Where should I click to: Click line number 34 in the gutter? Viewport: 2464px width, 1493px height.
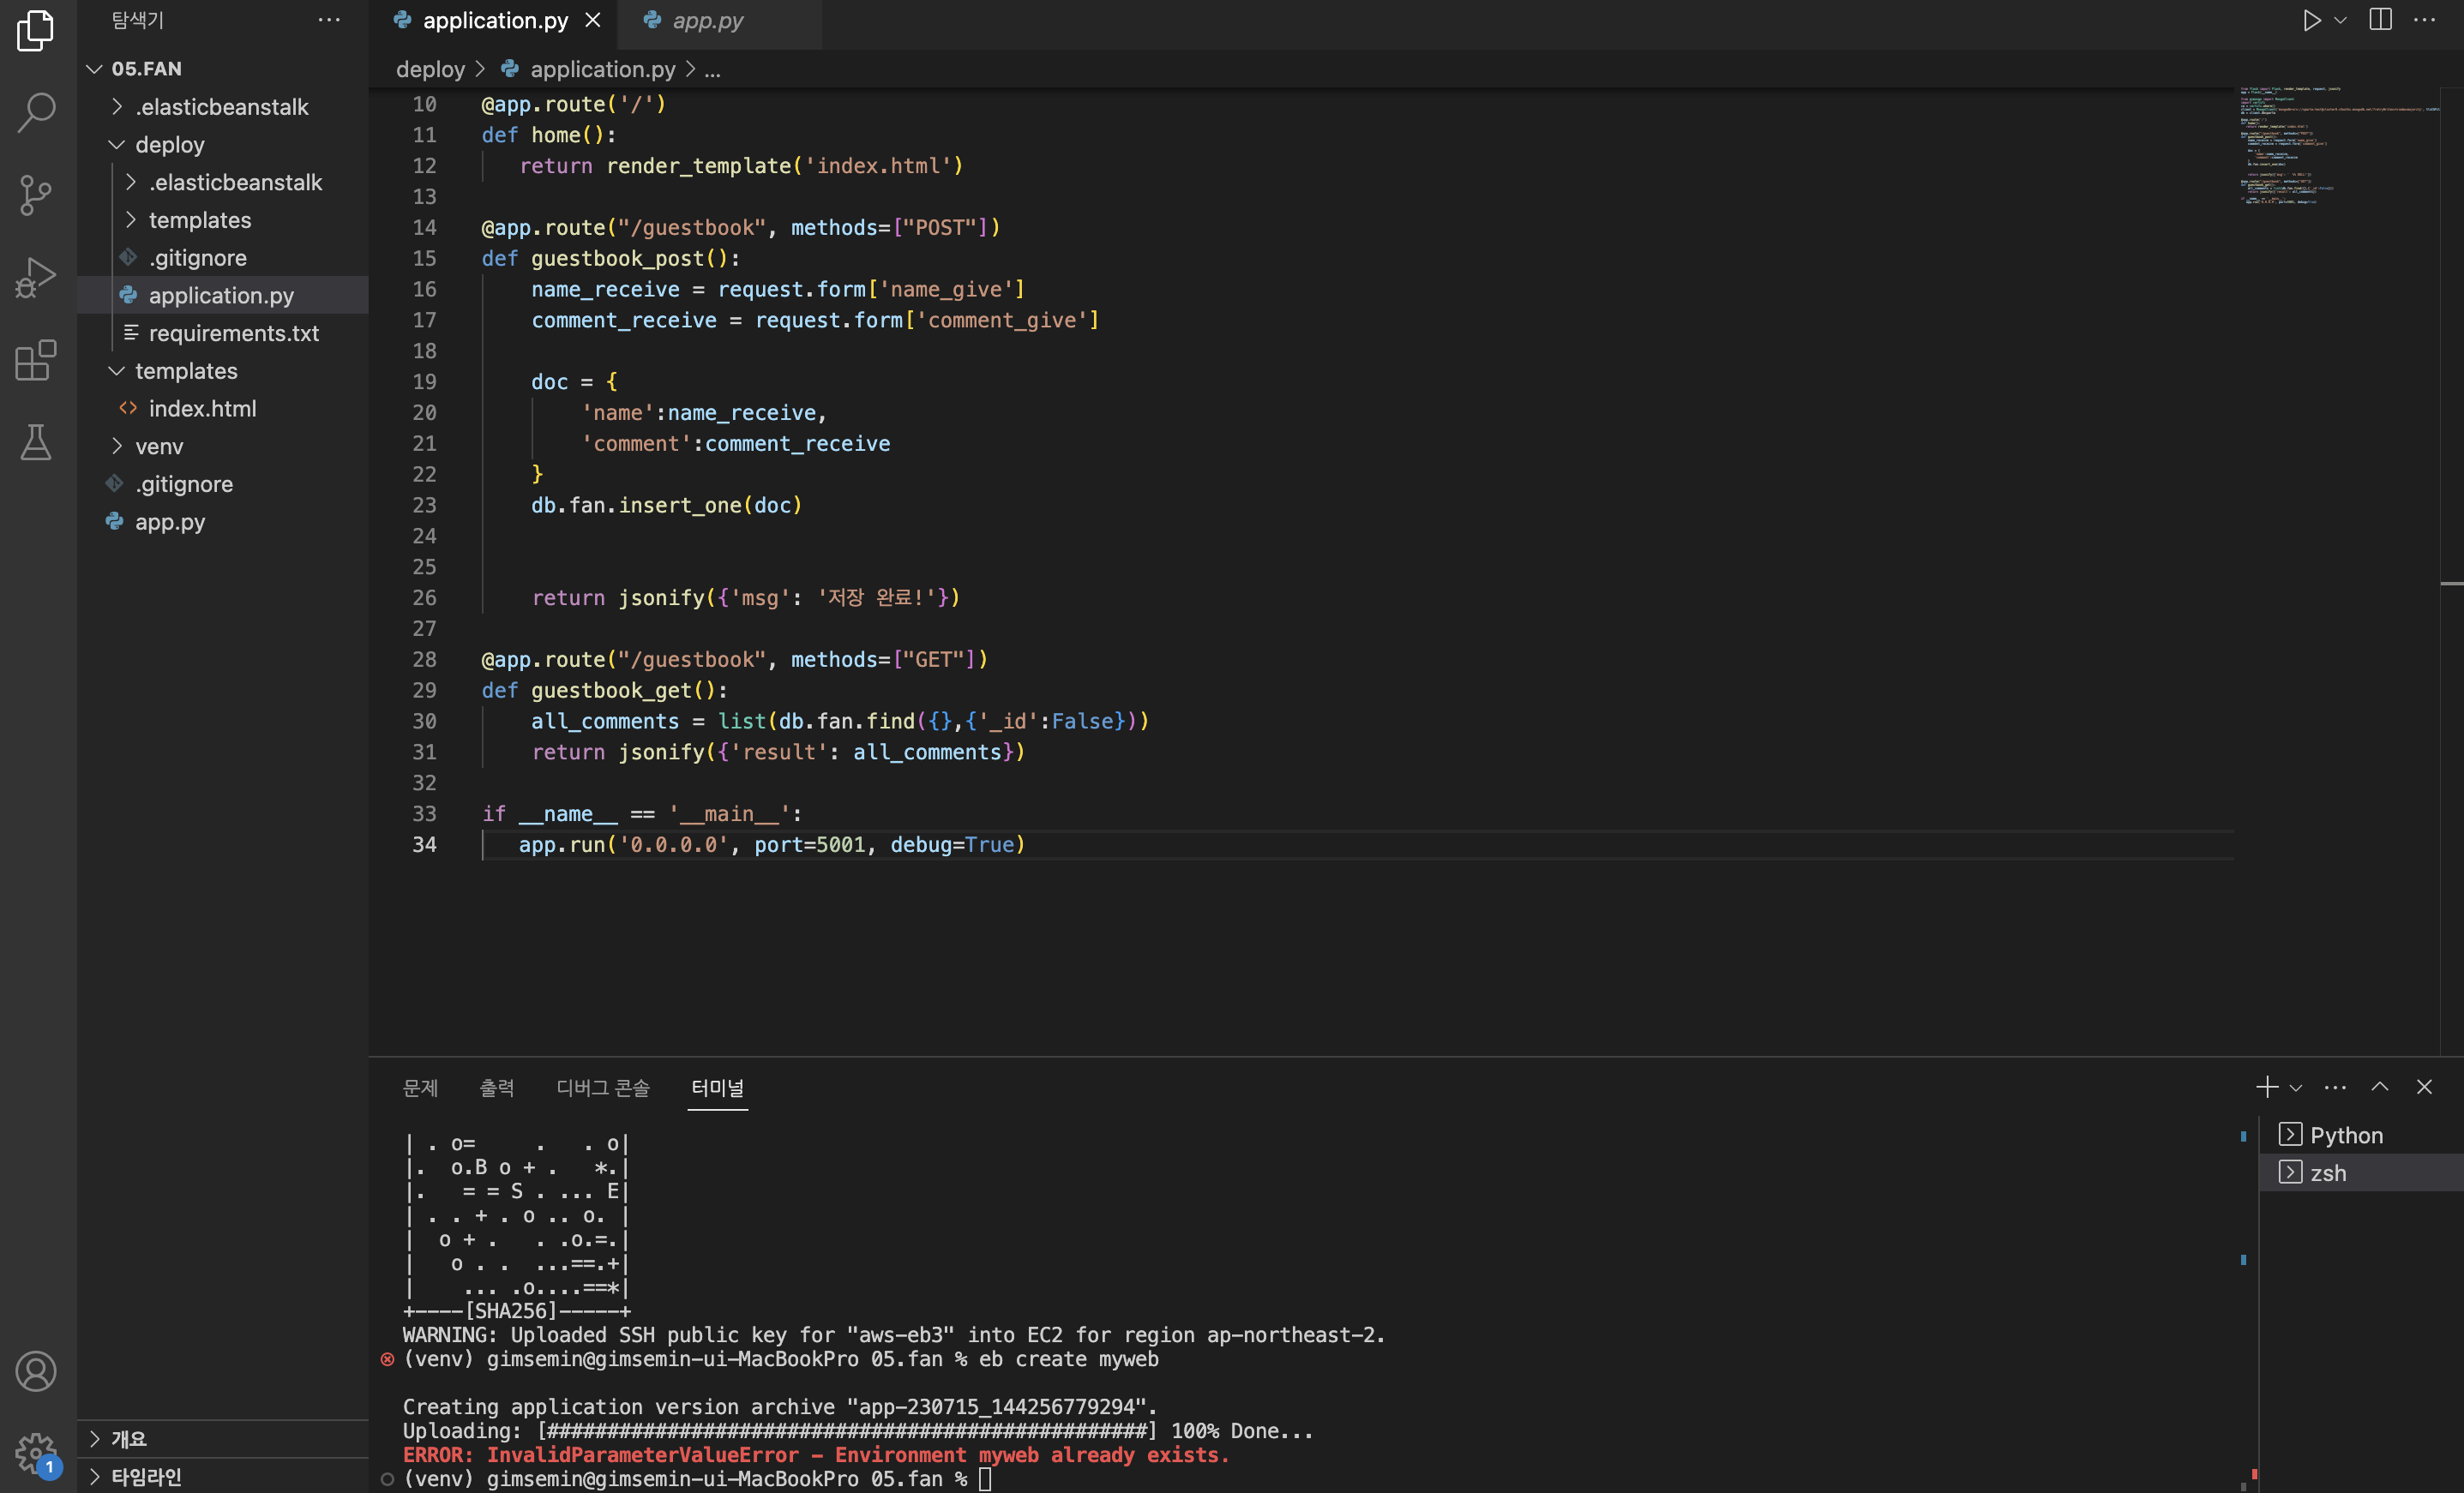[424, 845]
